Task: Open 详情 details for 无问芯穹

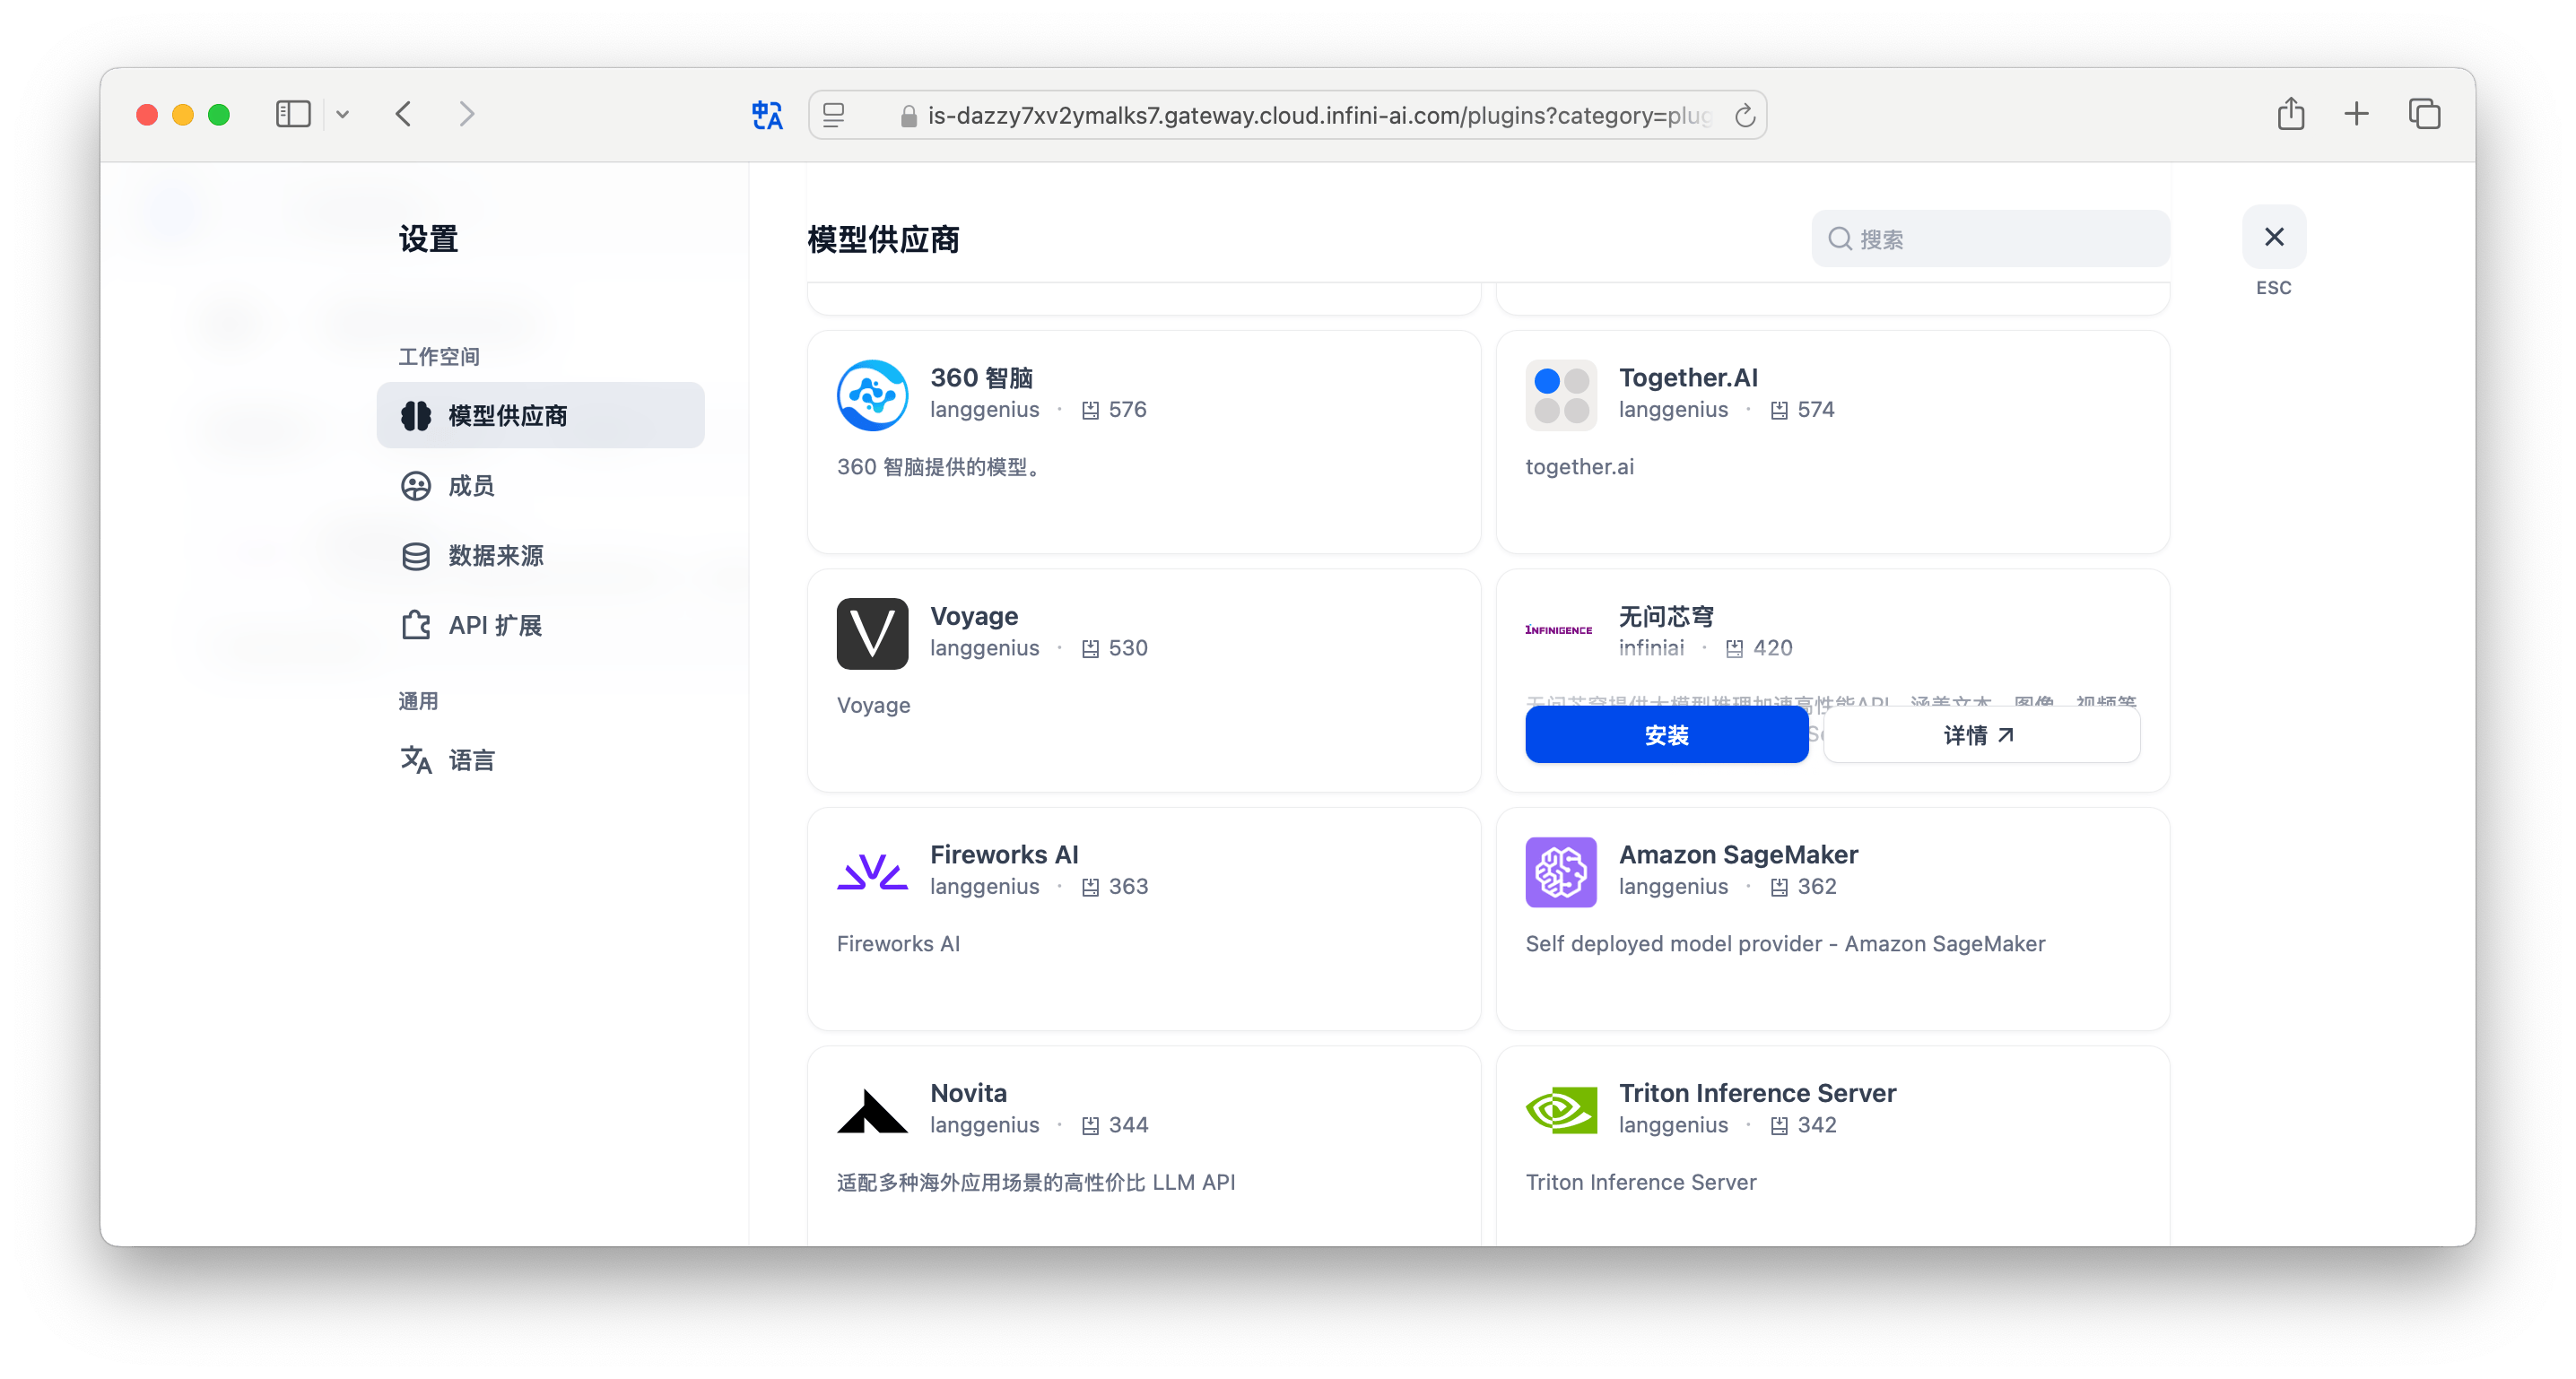Action: (x=1980, y=735)
